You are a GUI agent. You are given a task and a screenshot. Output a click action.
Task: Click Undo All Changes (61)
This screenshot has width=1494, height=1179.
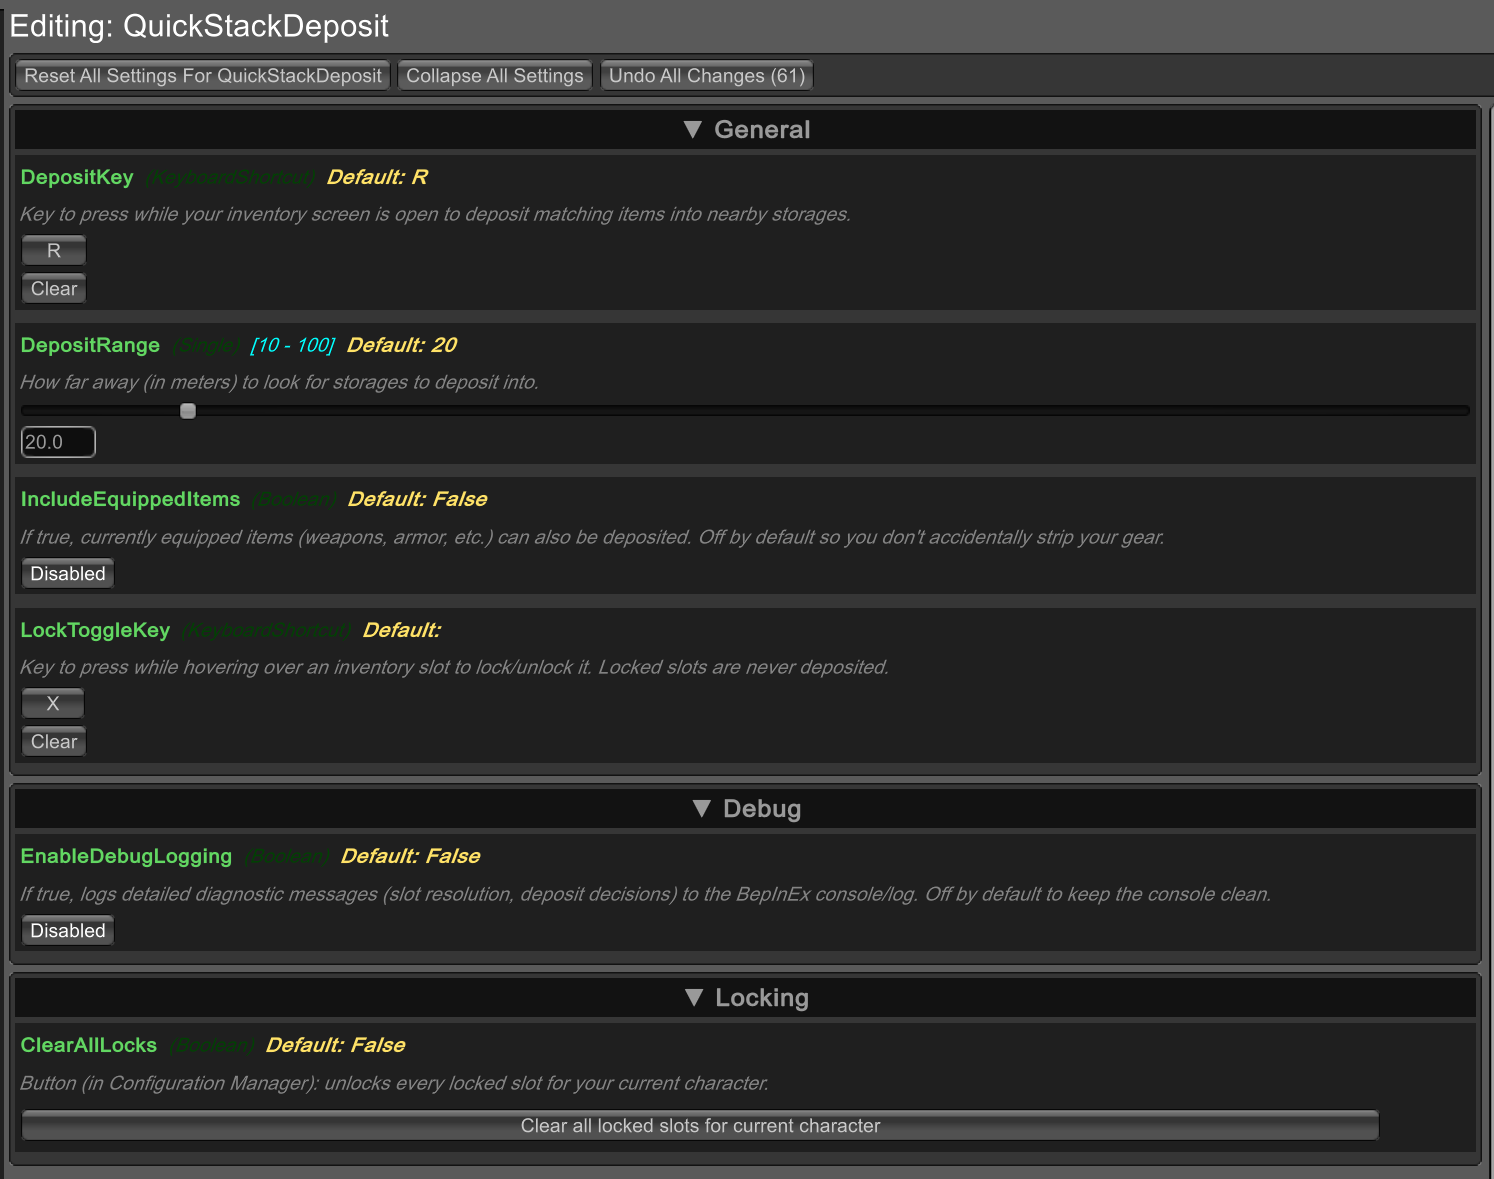click(x=707, y=76)
